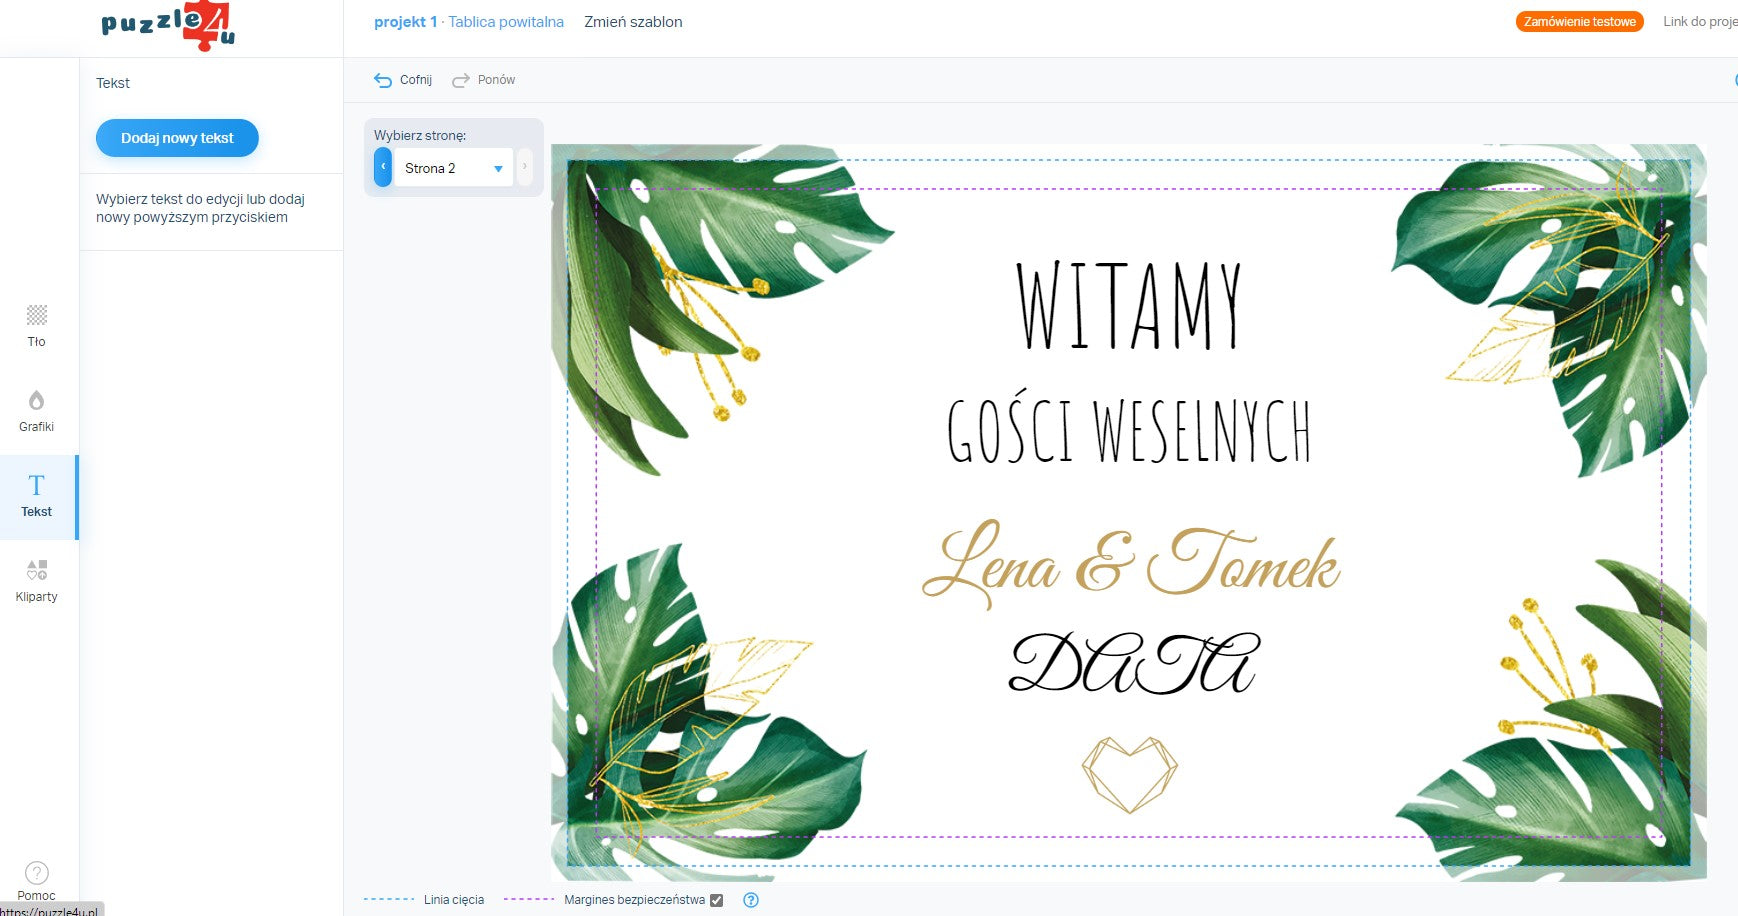
Task: Open the Grafiki graphics panel
Action: [x=36, y=411]
